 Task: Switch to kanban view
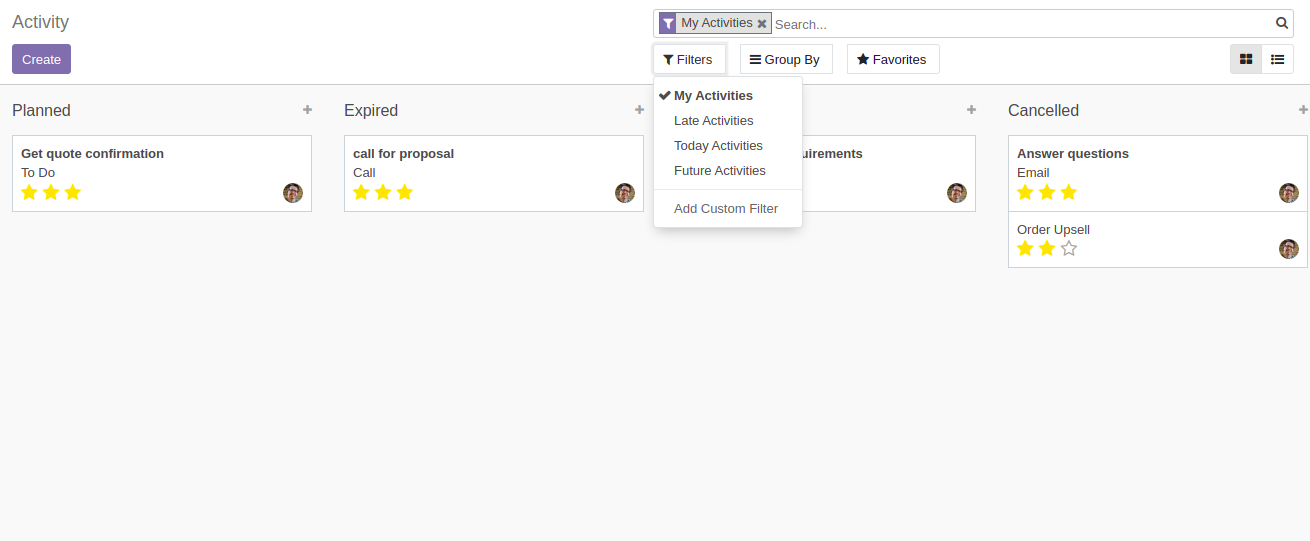(x=1246, y=59)
